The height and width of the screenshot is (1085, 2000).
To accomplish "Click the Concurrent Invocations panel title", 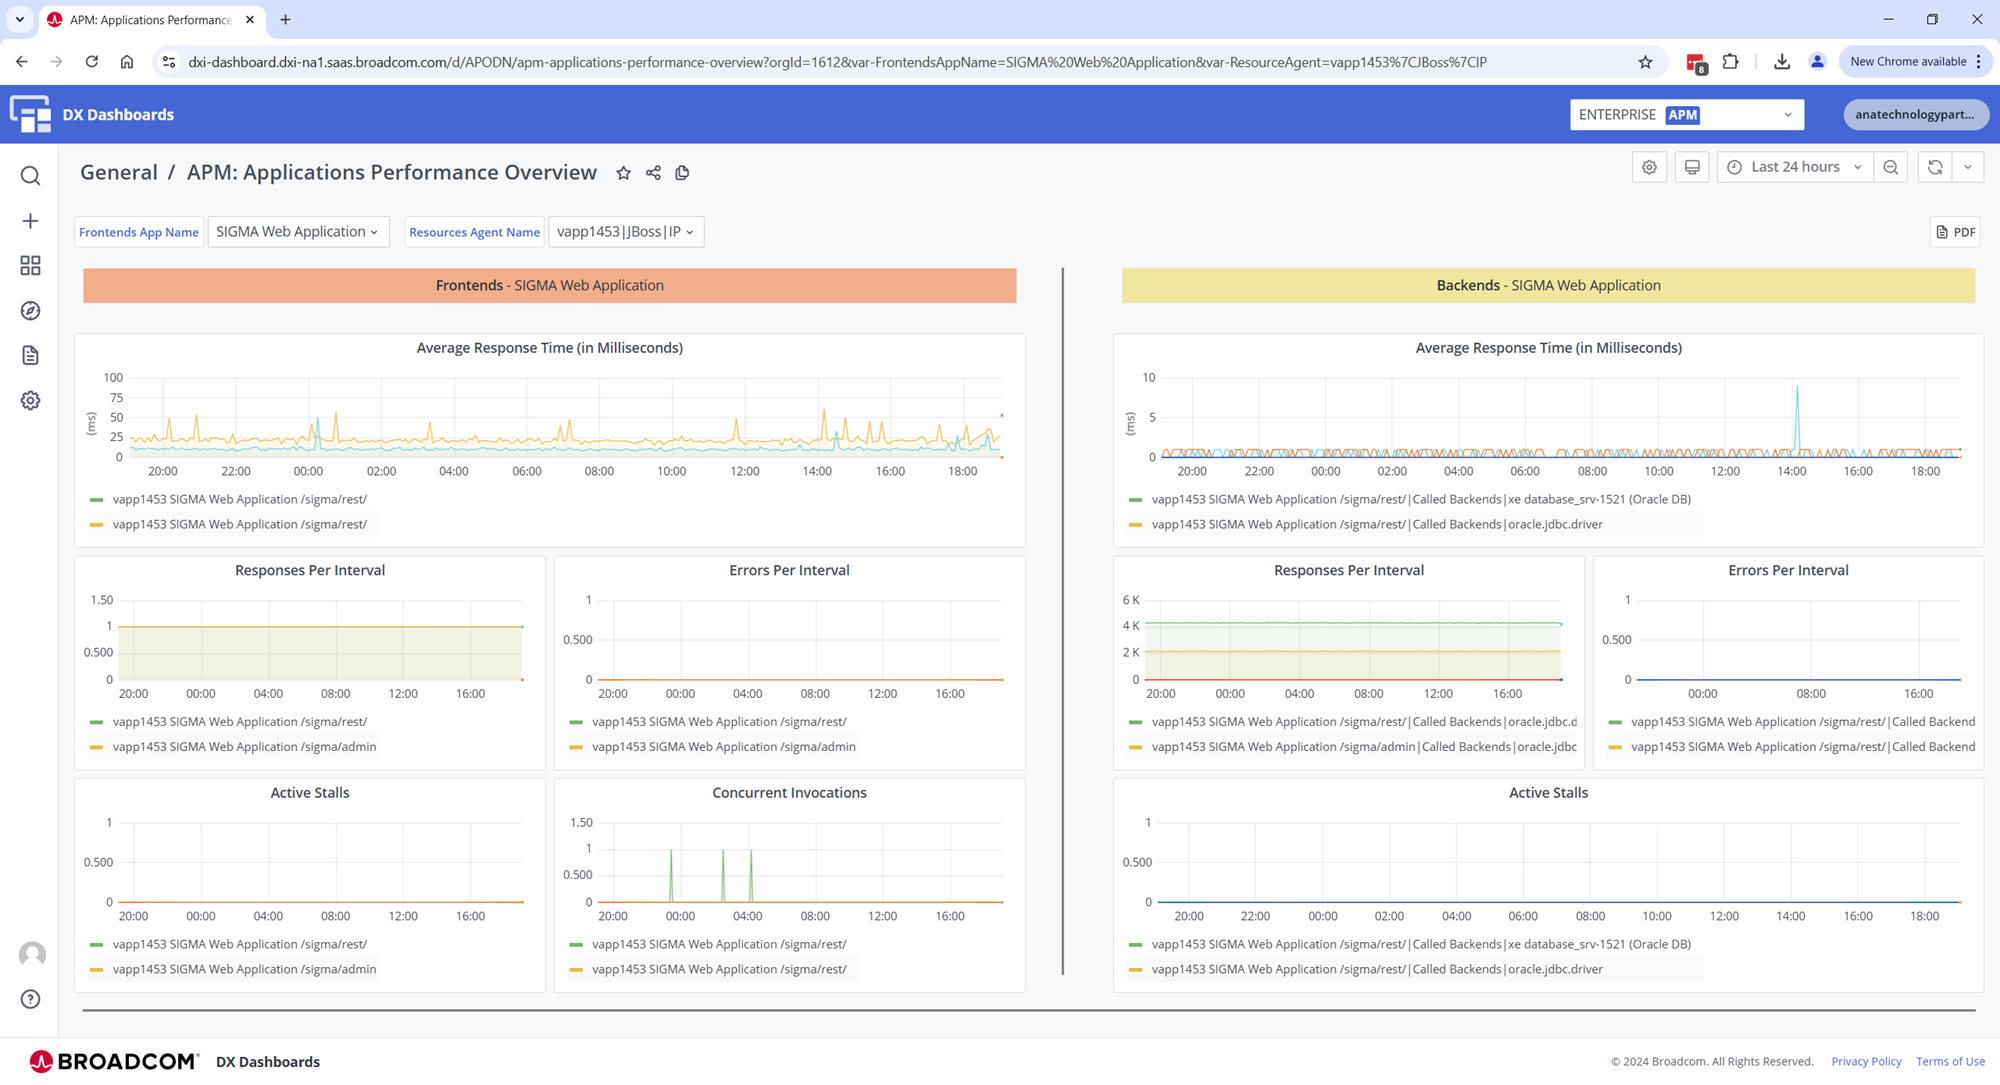I will pos(789,792).
